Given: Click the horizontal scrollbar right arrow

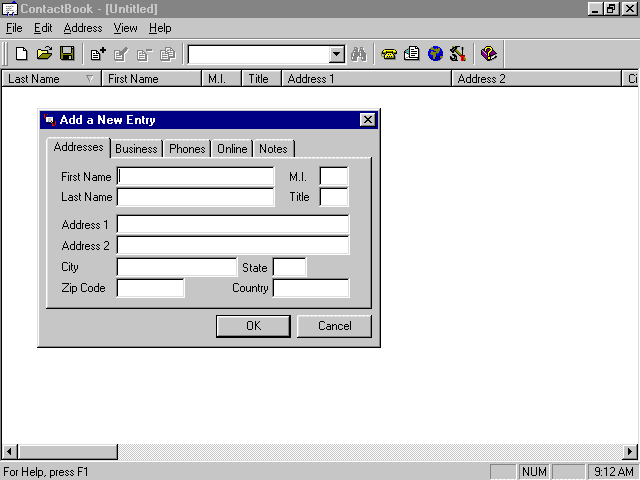Looking at the screenshot, I should tap(630, 452).
